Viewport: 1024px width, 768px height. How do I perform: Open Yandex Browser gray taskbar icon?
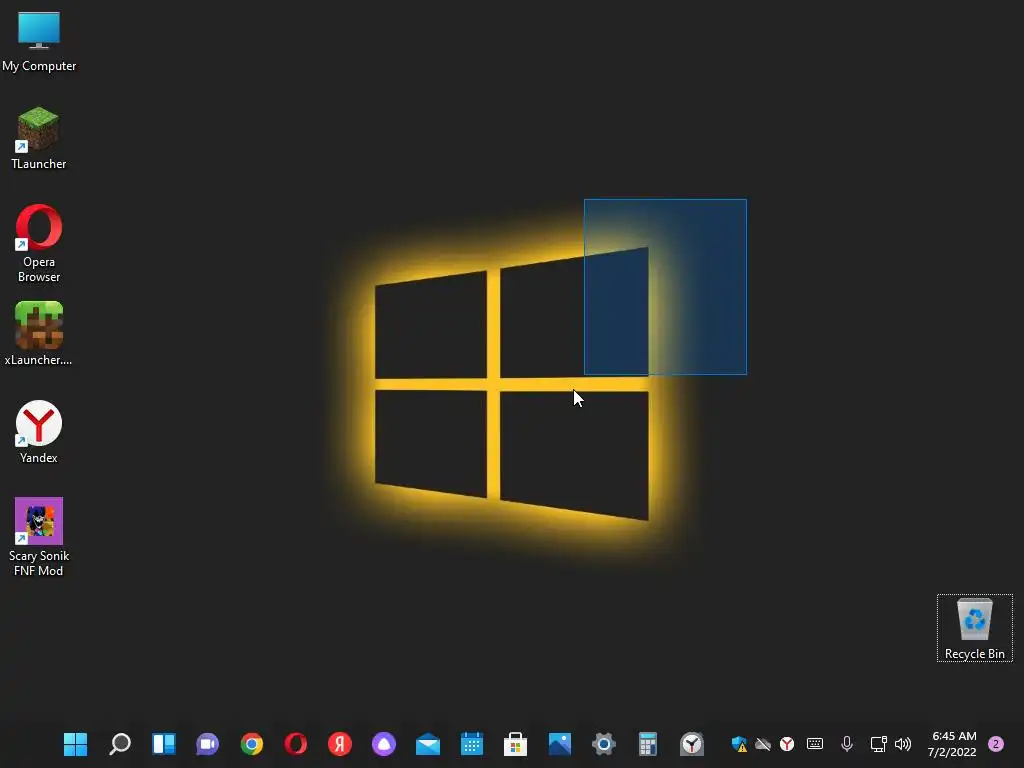tap(692, 744)
